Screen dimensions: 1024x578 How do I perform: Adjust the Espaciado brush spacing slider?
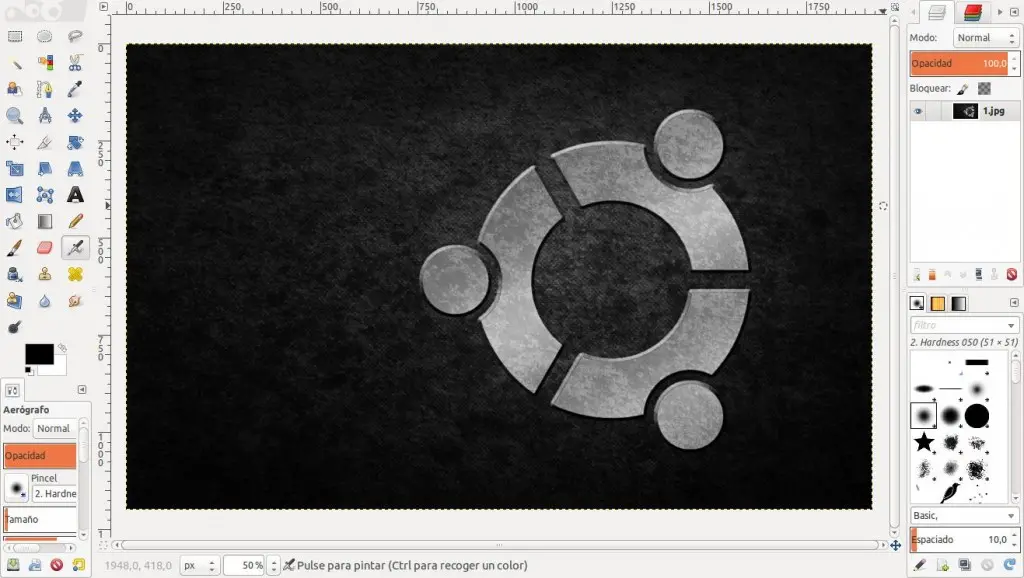pos(964,539)
